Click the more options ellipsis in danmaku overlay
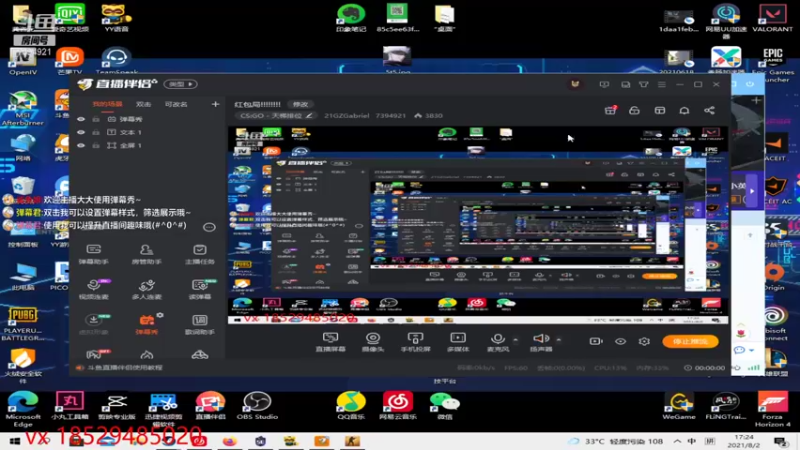Viewport: 800px width, 450px height. [x=209, y=227]
